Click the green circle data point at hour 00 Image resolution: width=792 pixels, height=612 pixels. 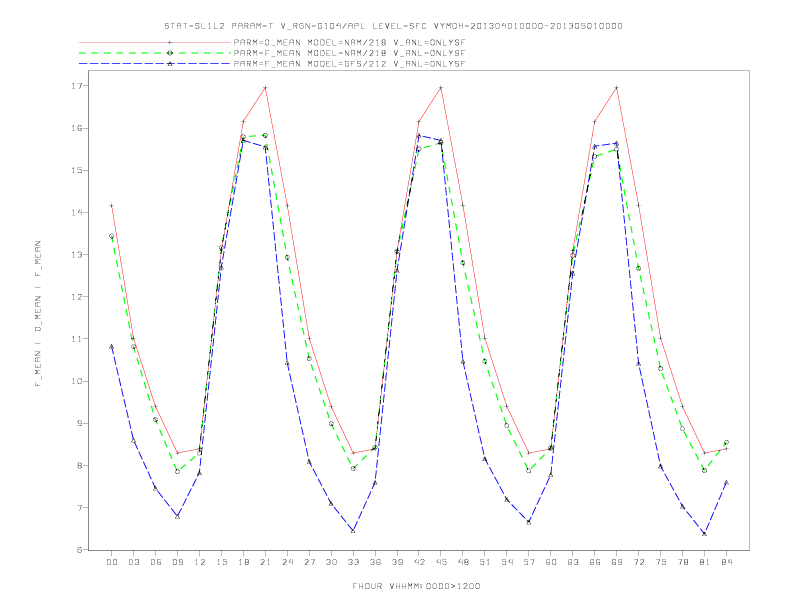[112, 236]
